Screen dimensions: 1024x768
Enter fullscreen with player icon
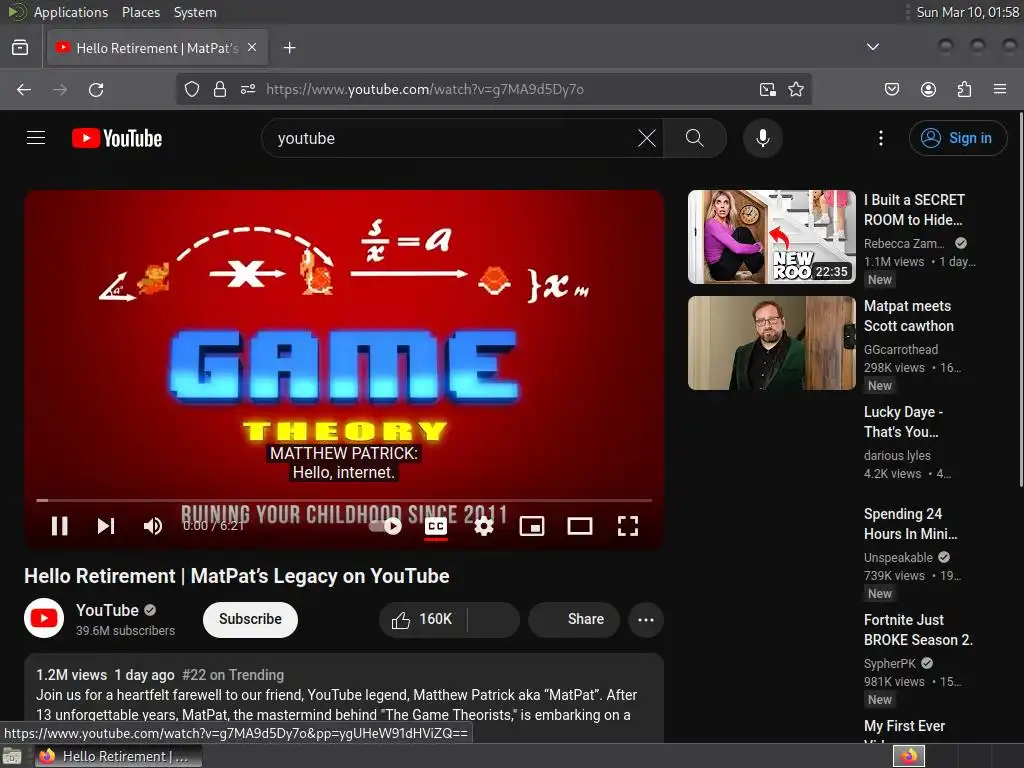628,526
